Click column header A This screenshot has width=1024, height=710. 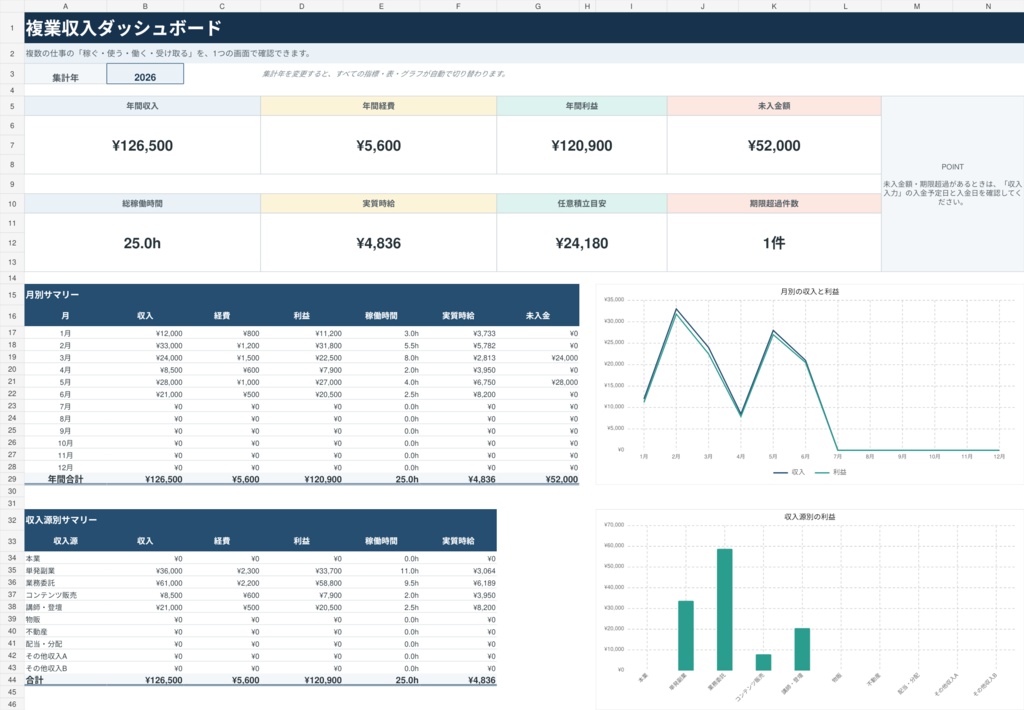[x=65, y=6]
